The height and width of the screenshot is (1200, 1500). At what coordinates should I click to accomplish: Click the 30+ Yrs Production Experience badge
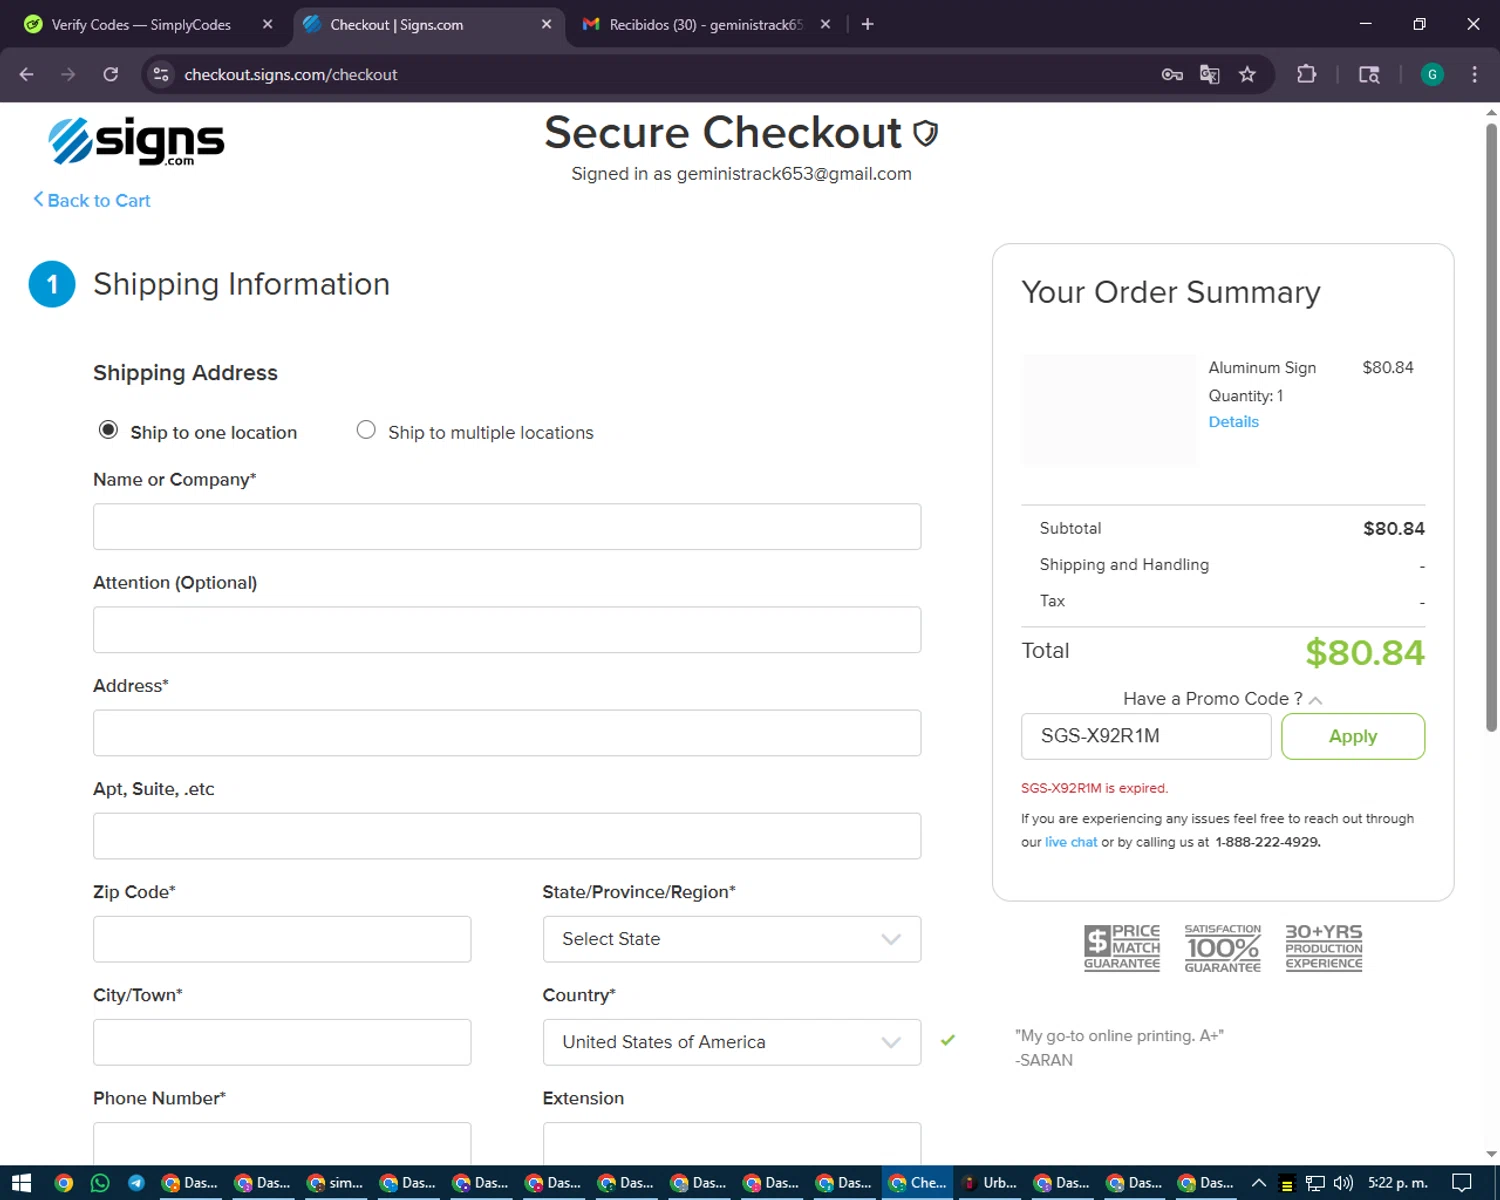coord(1324,947)
